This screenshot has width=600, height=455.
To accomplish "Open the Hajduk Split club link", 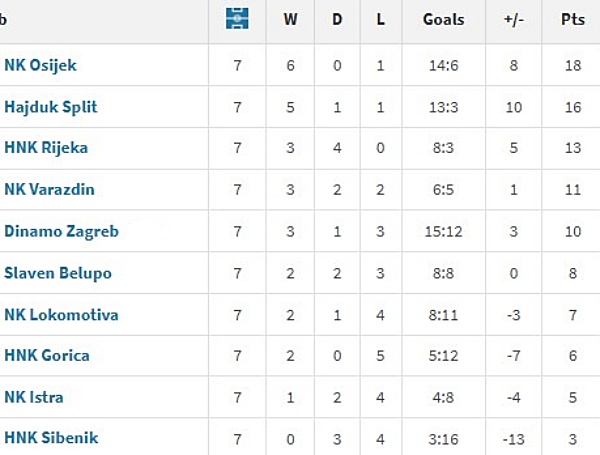I will point(51,107).
